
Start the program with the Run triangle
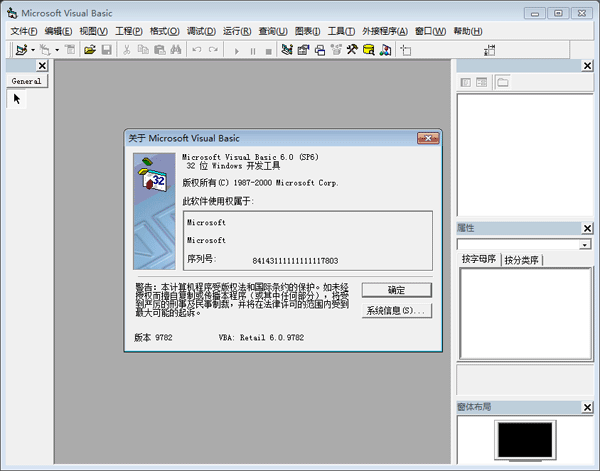point(236,51)
